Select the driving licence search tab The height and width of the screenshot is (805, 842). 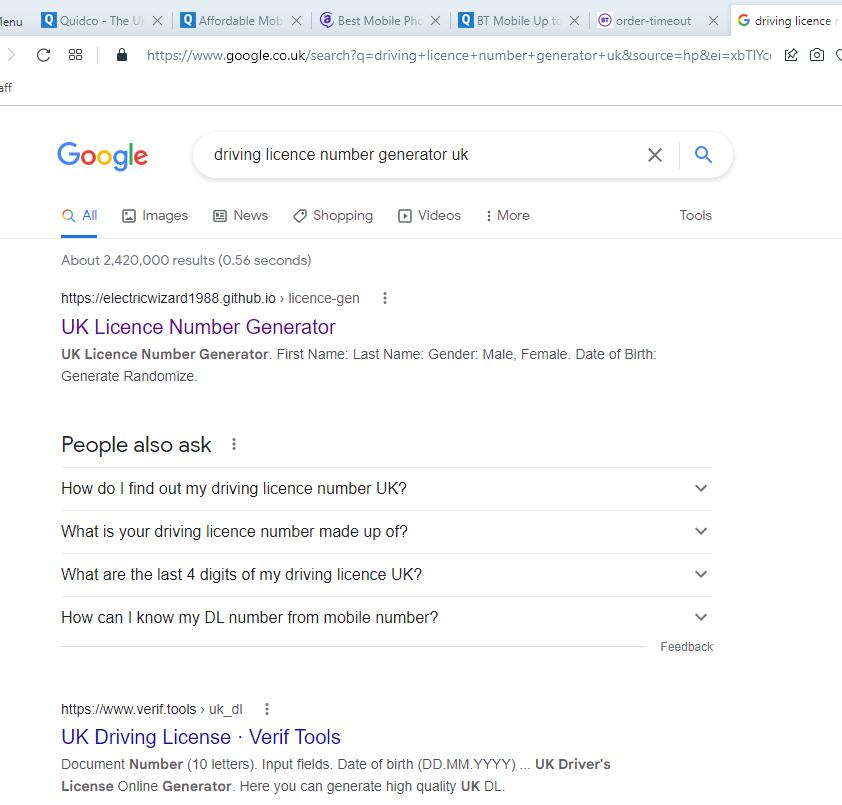coord(787,21)
